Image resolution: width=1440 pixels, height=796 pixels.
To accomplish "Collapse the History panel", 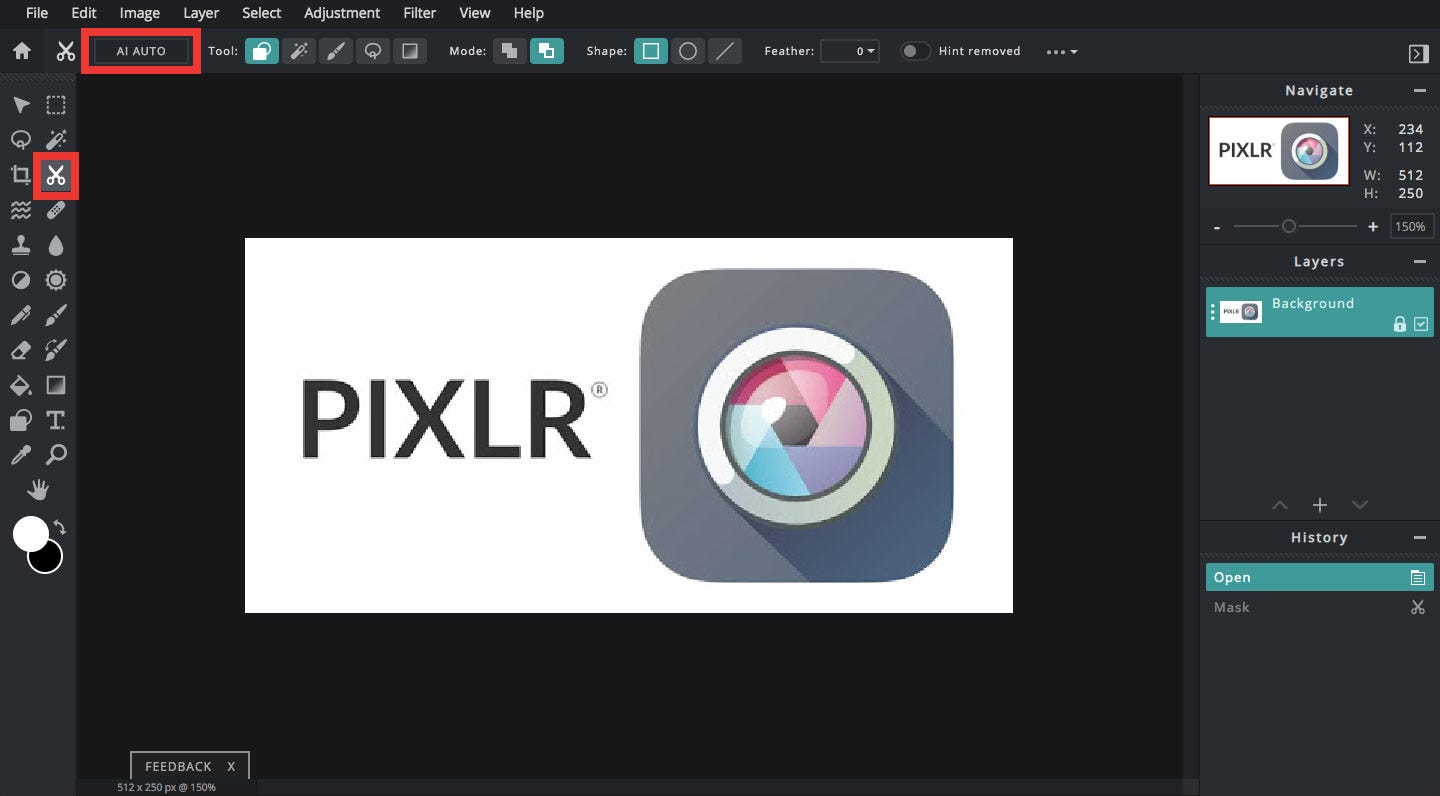I will click(x=1419, y=537).
